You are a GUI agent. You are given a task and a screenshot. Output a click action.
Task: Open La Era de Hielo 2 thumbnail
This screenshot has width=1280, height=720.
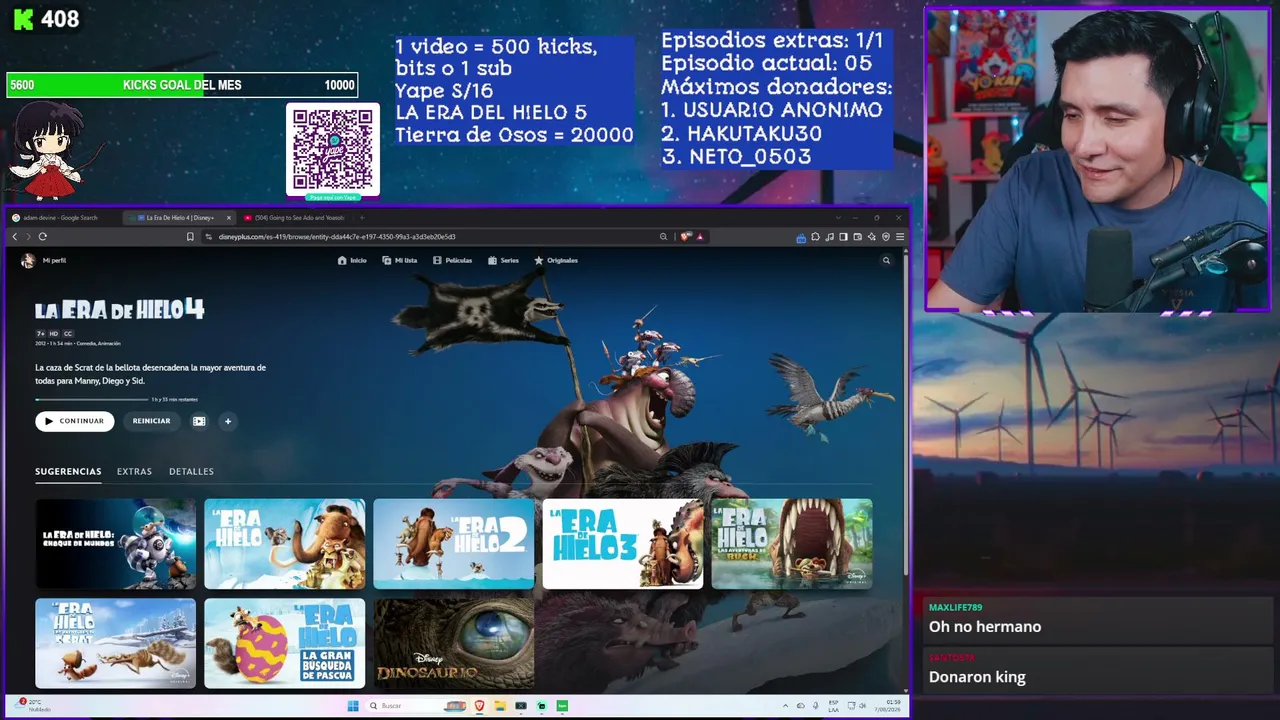pyautogui.click(x=454, y=544)
